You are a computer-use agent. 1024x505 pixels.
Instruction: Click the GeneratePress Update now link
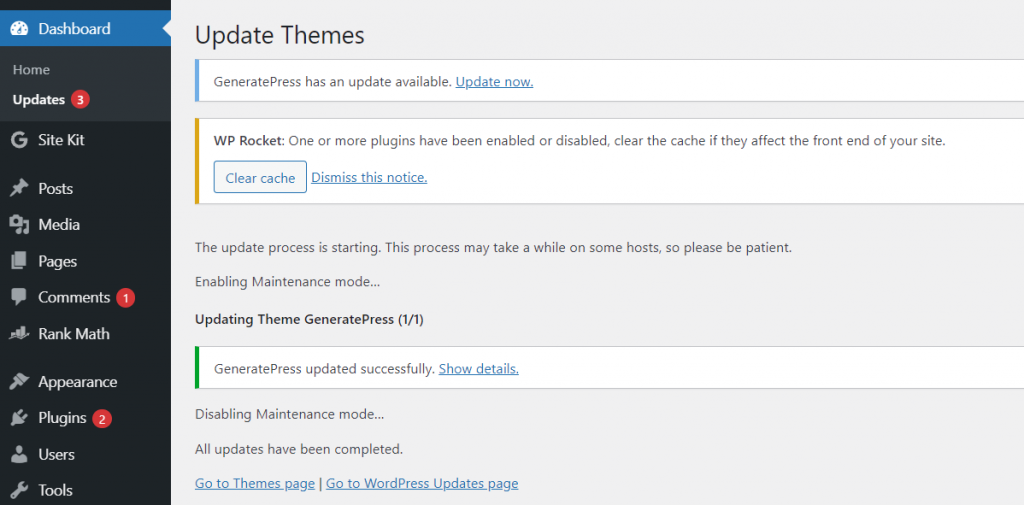click(x=494, y=82)
